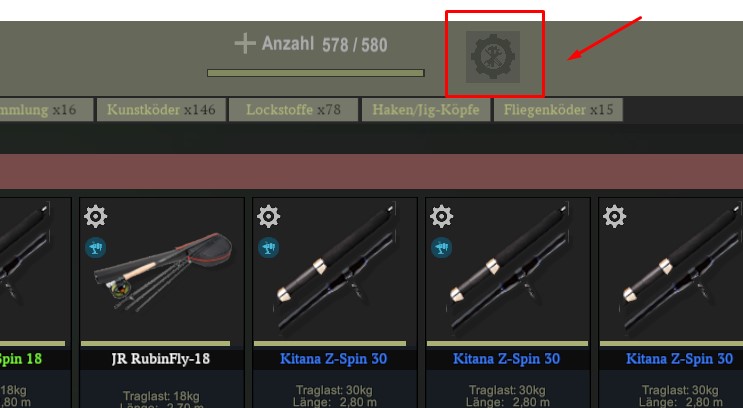Viewport: 743px width, 408px height.
Task: Click first Kitana Z-Spin 30 title
Action: pyautogui.click(x=334, y=359)
